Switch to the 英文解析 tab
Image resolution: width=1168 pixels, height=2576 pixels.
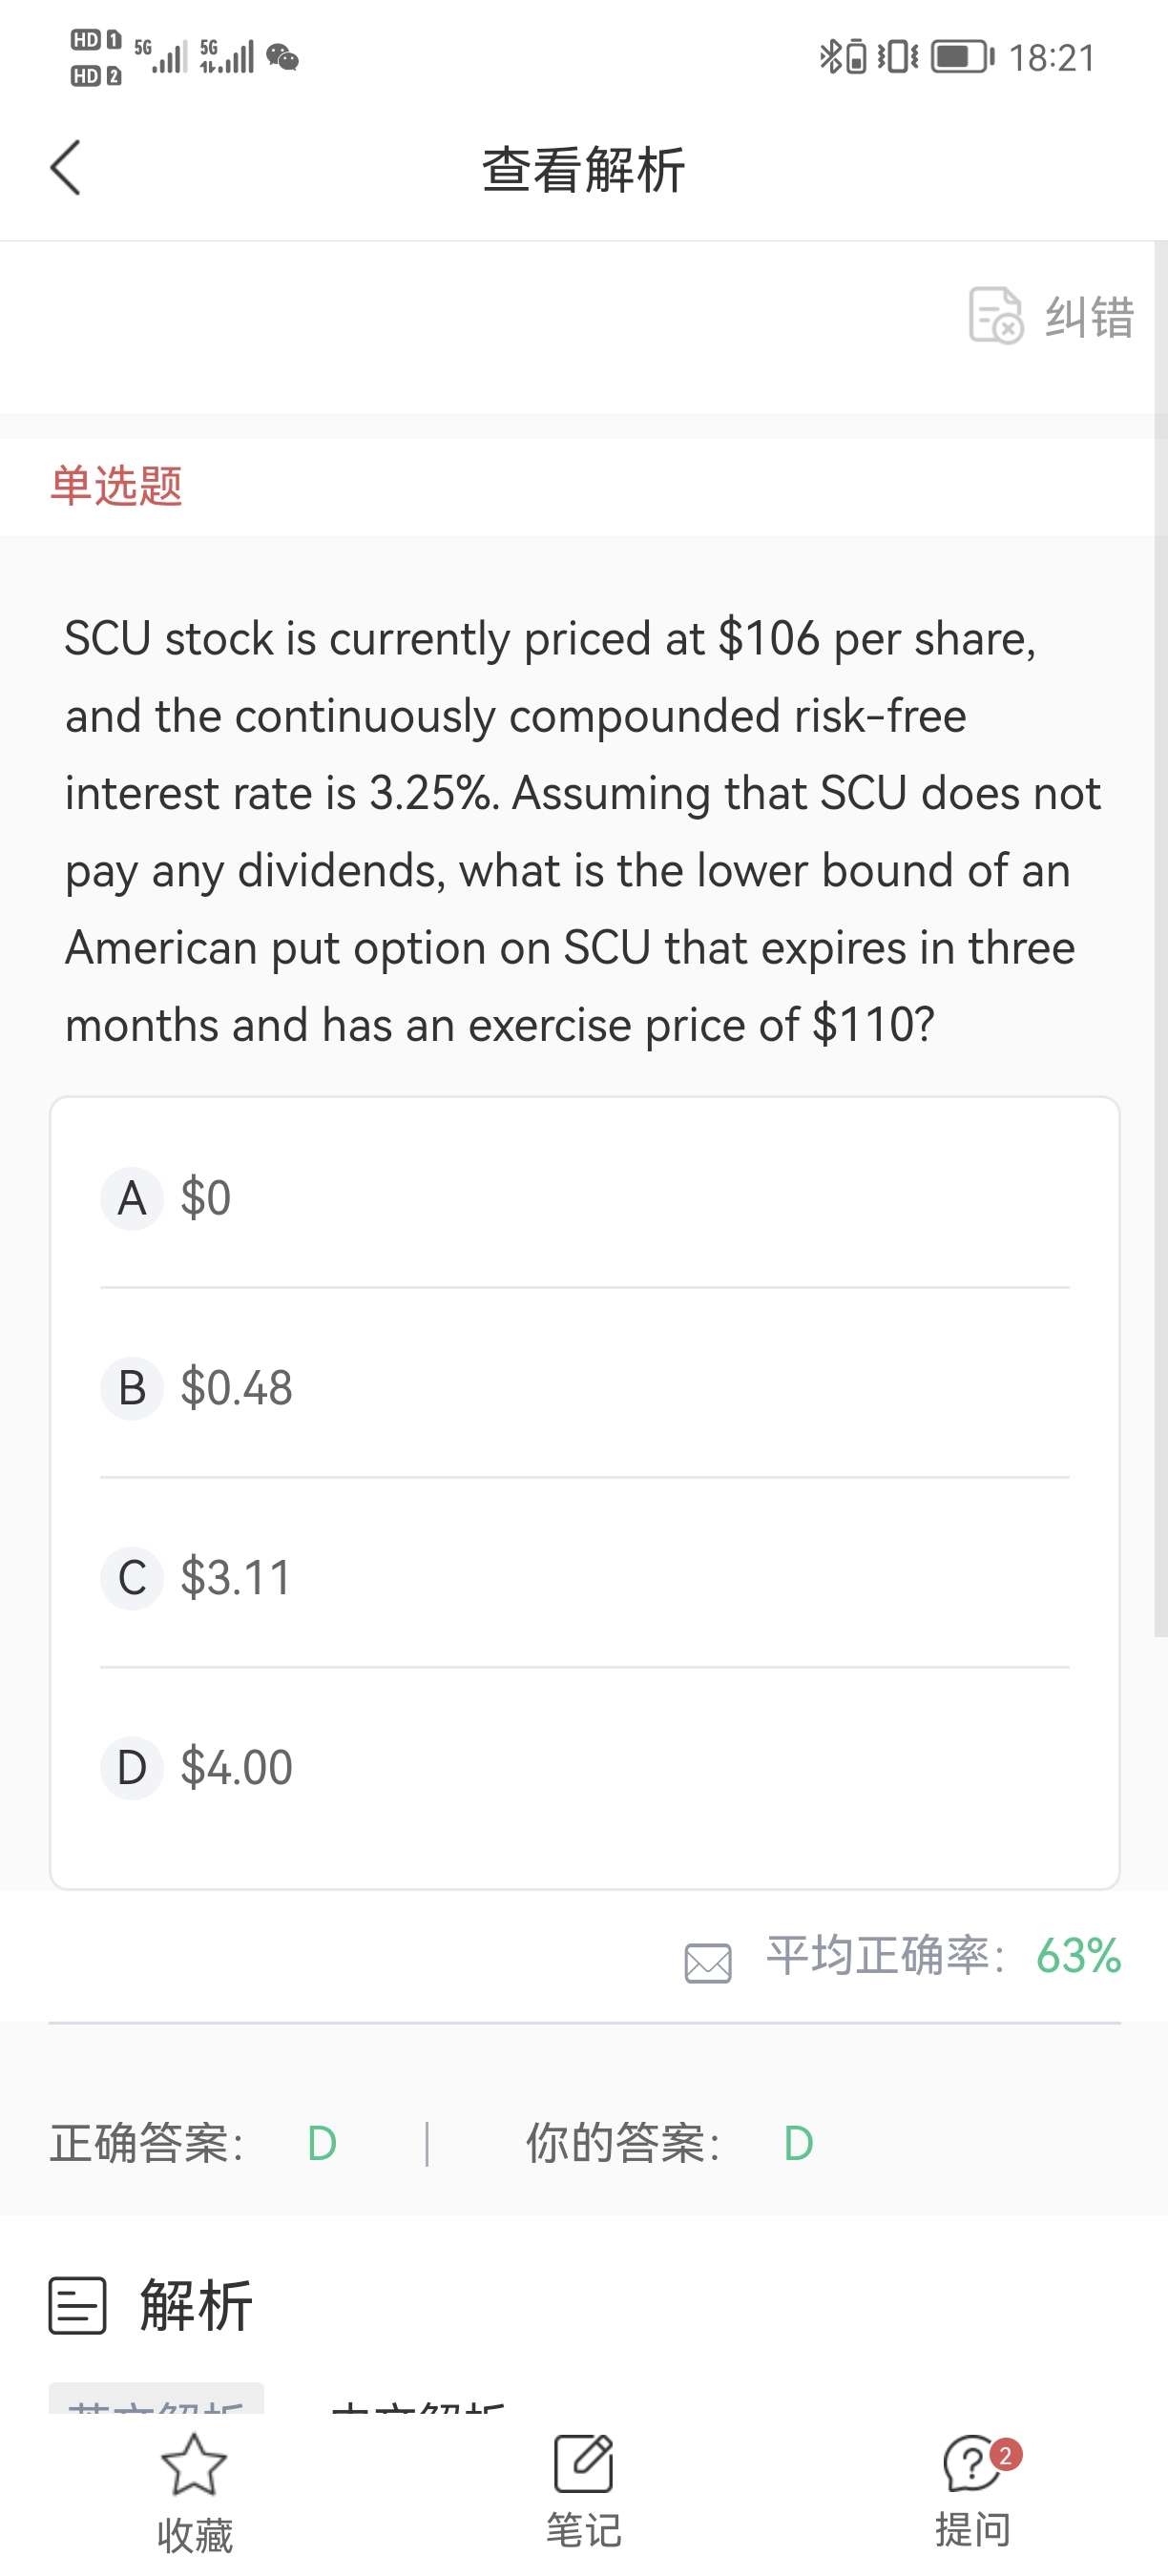click(x=156, y=2402)
